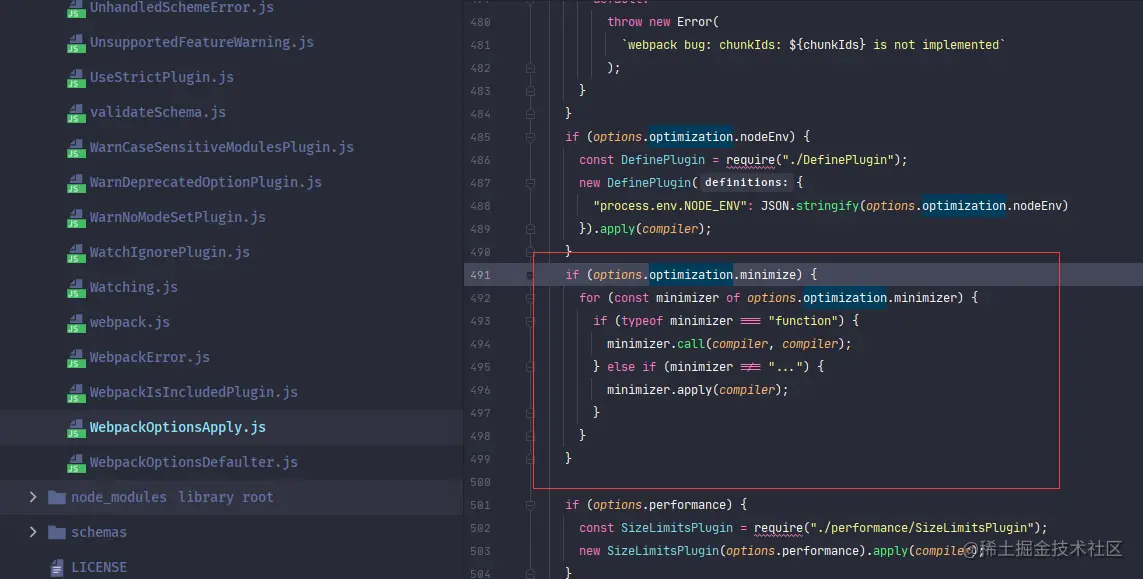Image resolution: width=1143 pixels, height=579 pixels.
Task: Click "process.env.NODE_ENV" string on line 488
Action: coord(670,206)
